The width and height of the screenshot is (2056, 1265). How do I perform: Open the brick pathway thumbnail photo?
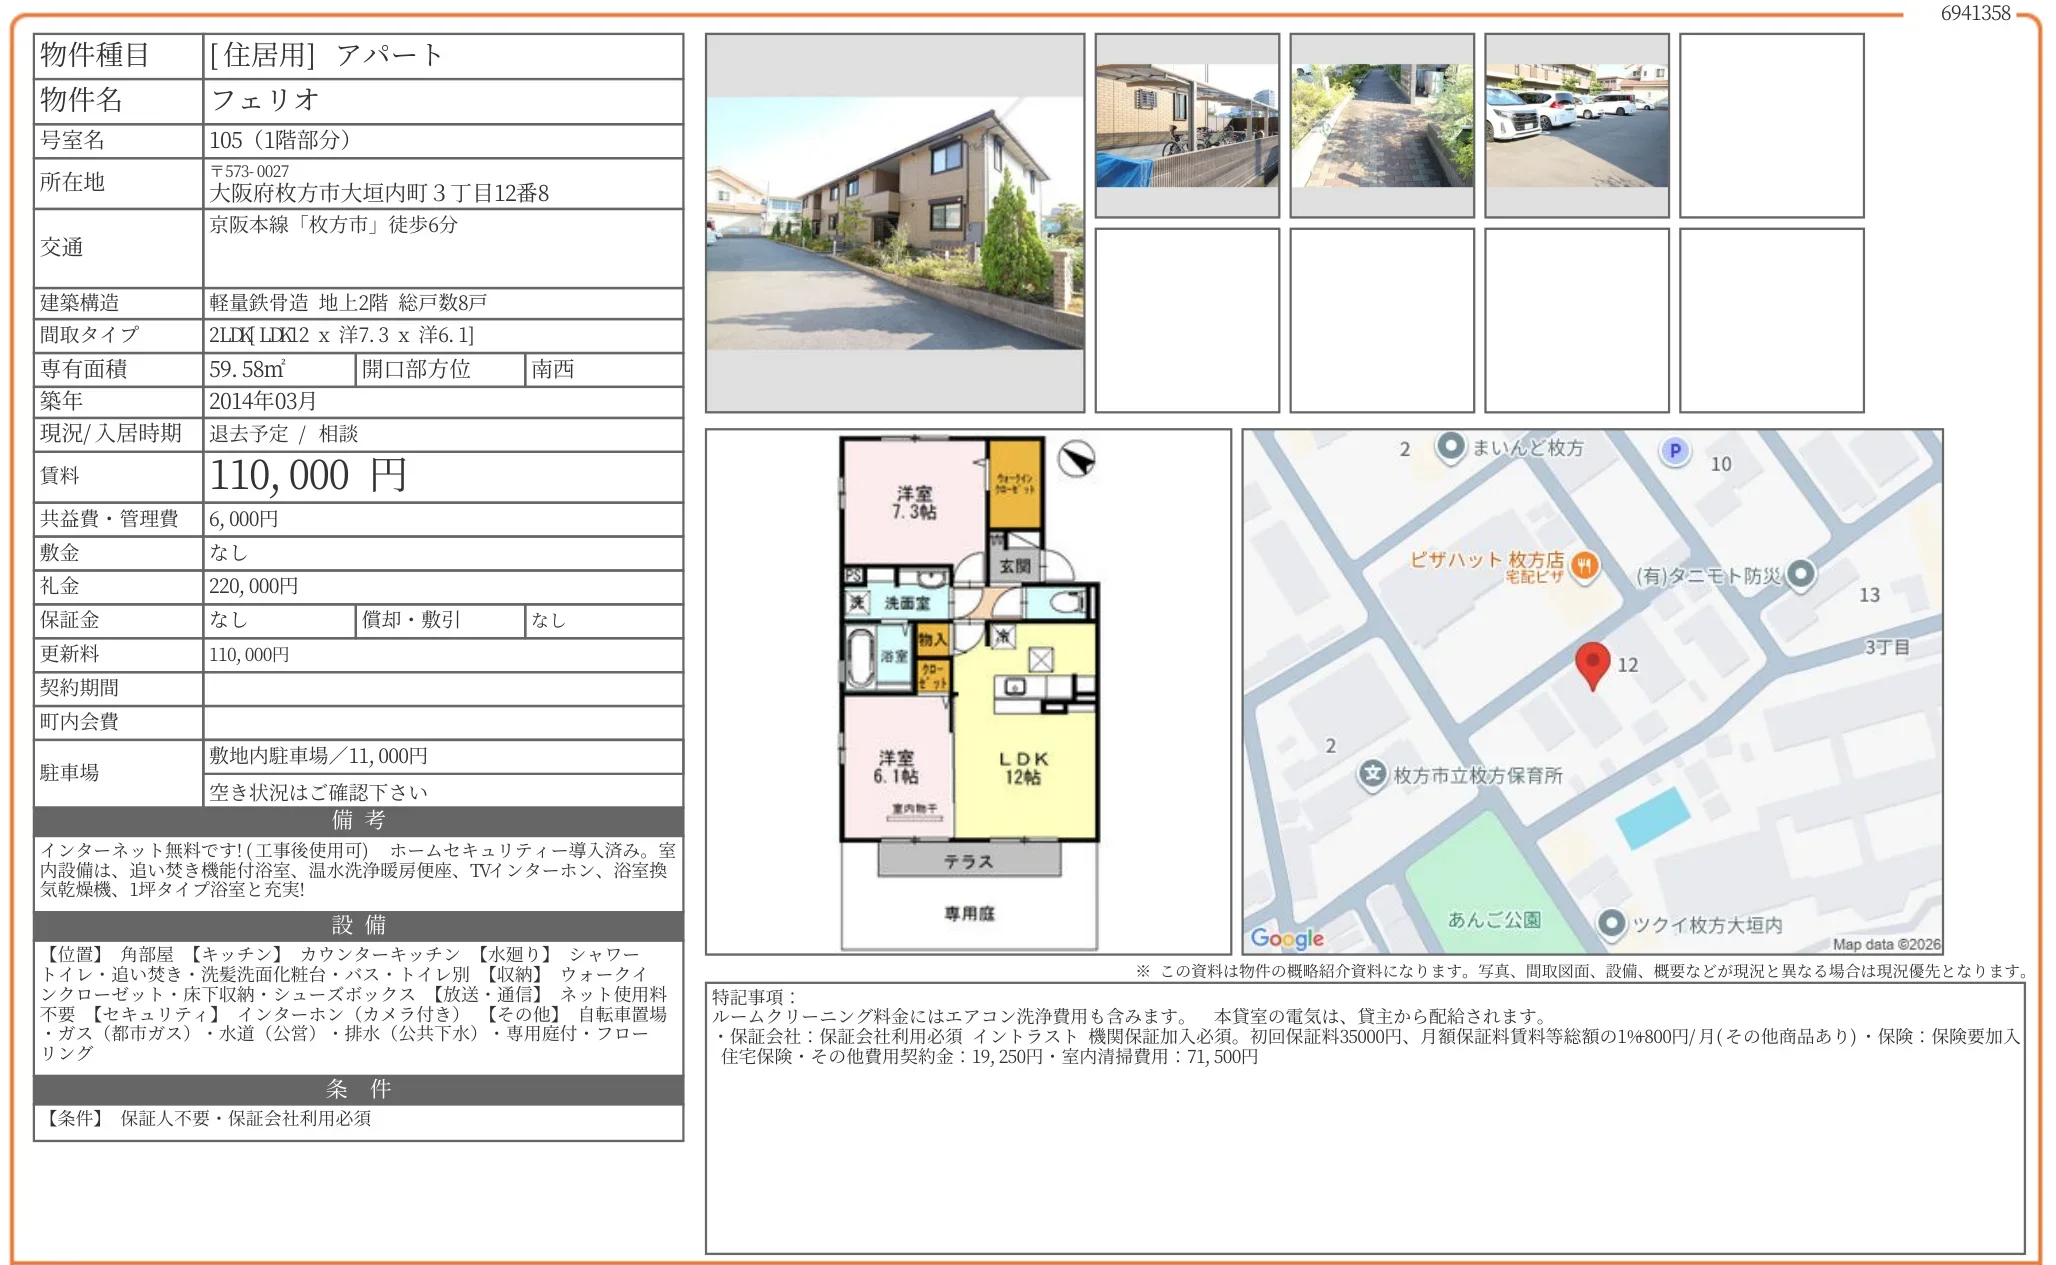1381,126
